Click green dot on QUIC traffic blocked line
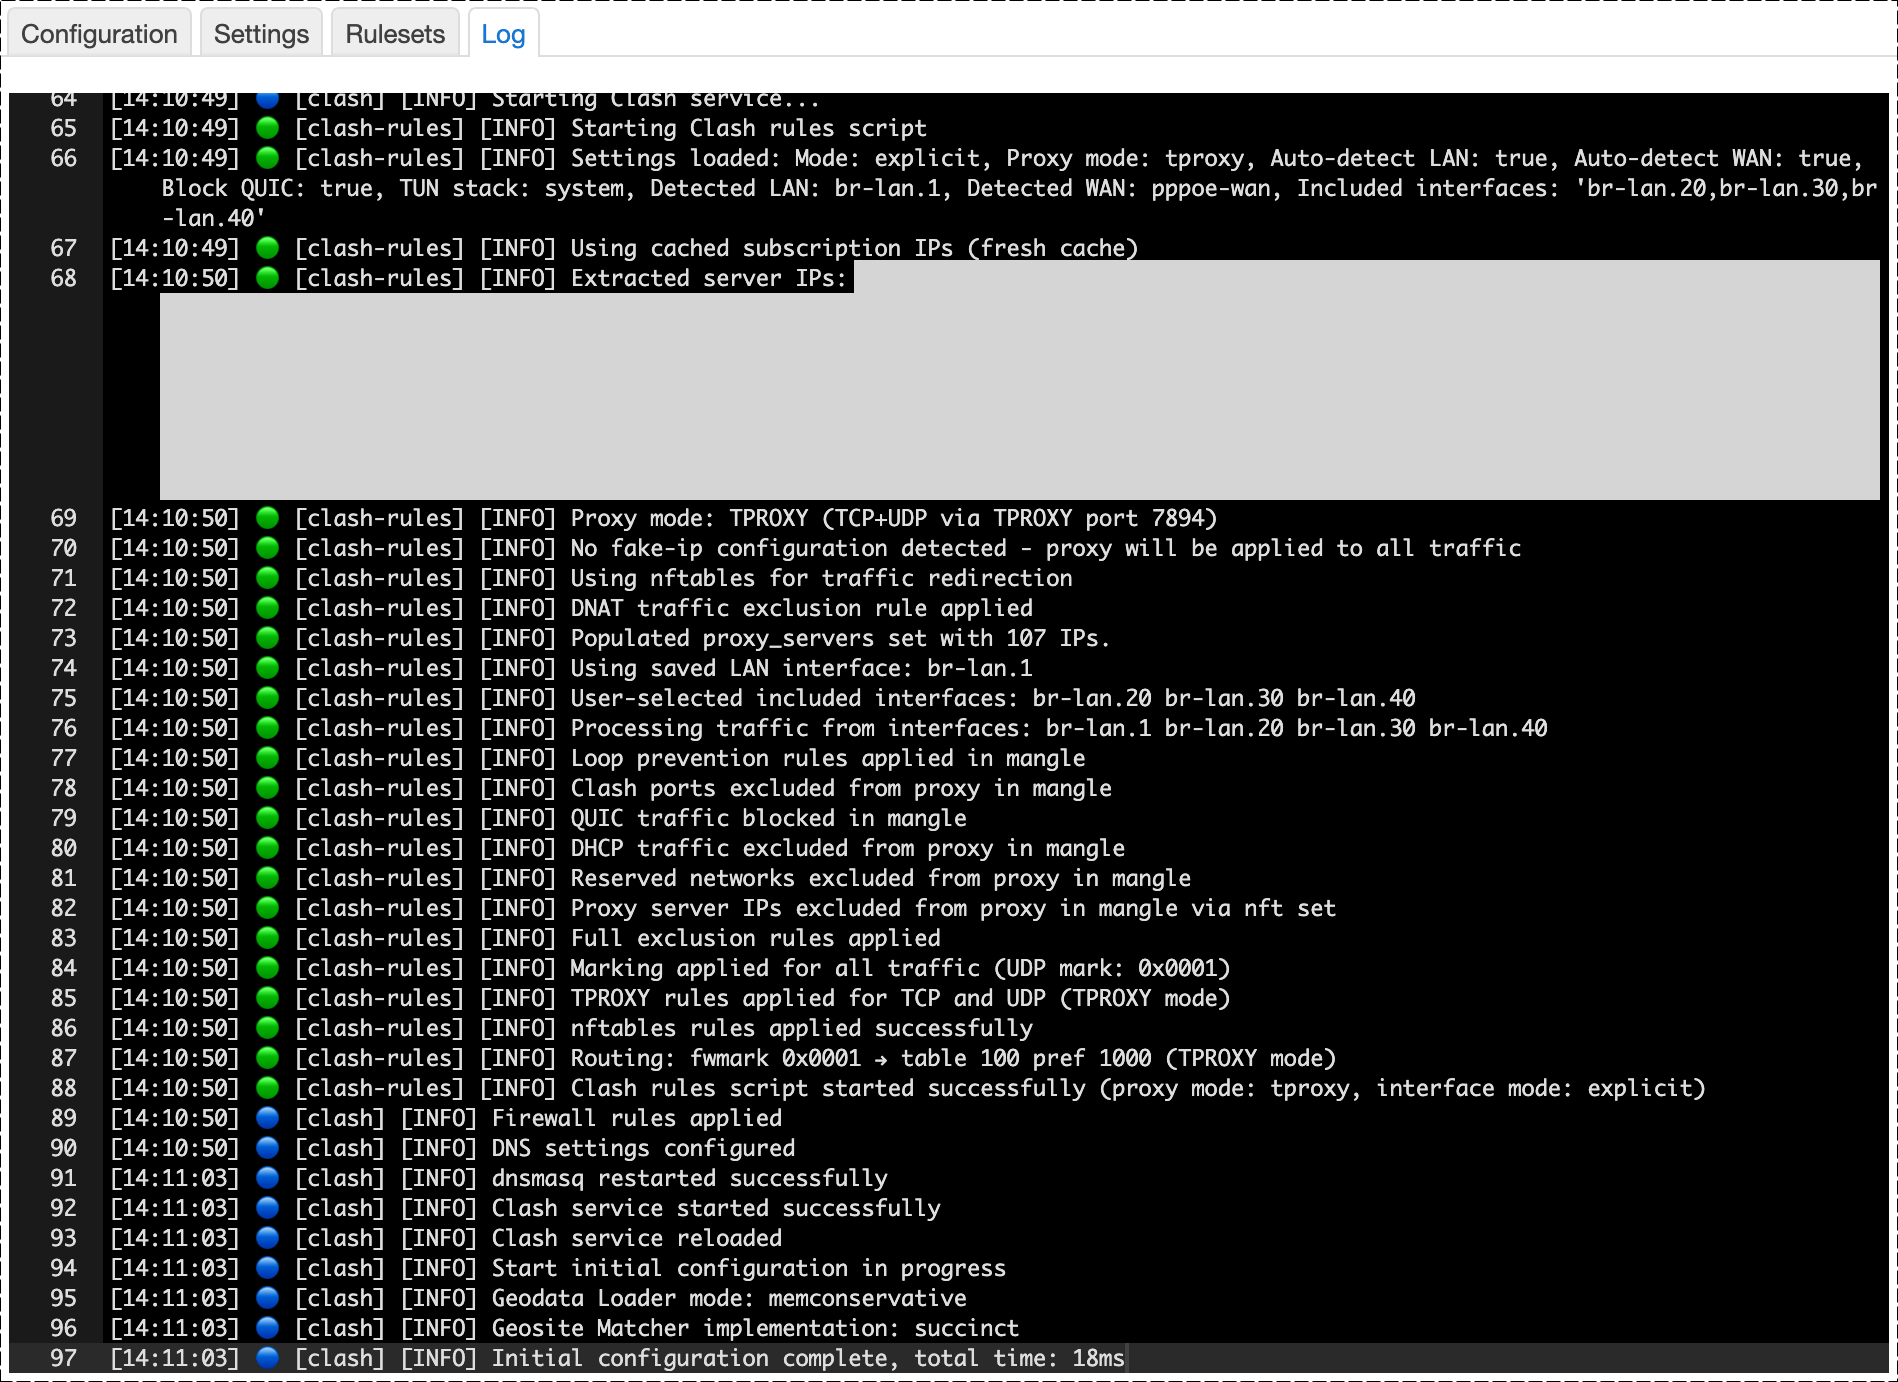The height and width of the screenshot is (1382, 1898). [x=267, y=818]
